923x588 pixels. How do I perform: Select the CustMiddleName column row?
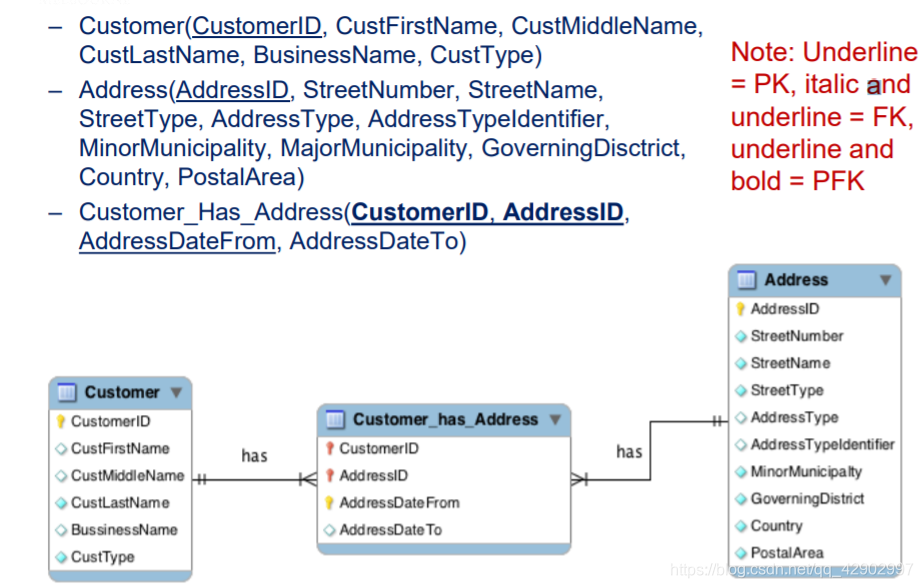tap(120, 476)
